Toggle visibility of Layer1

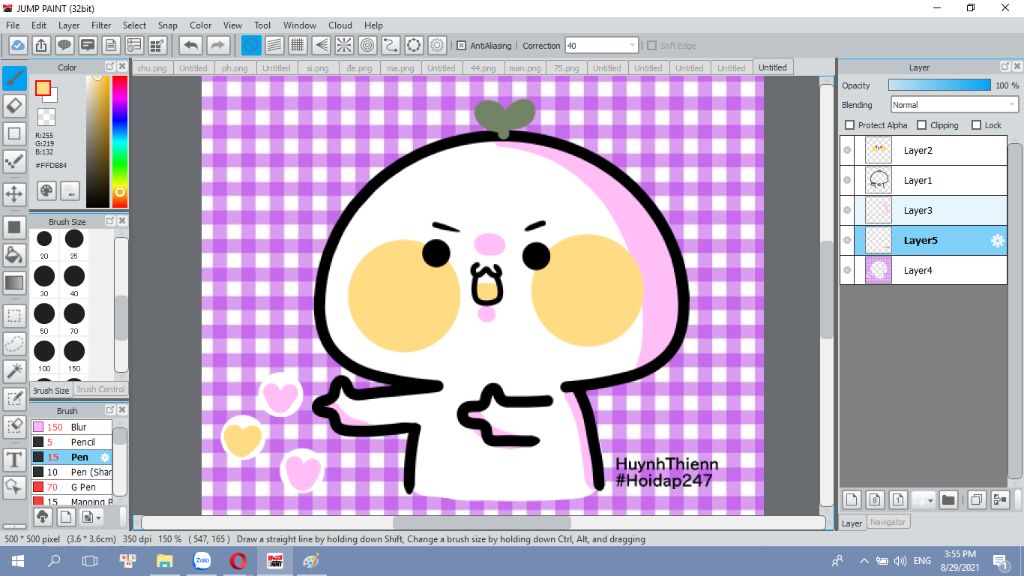(847, 180)
